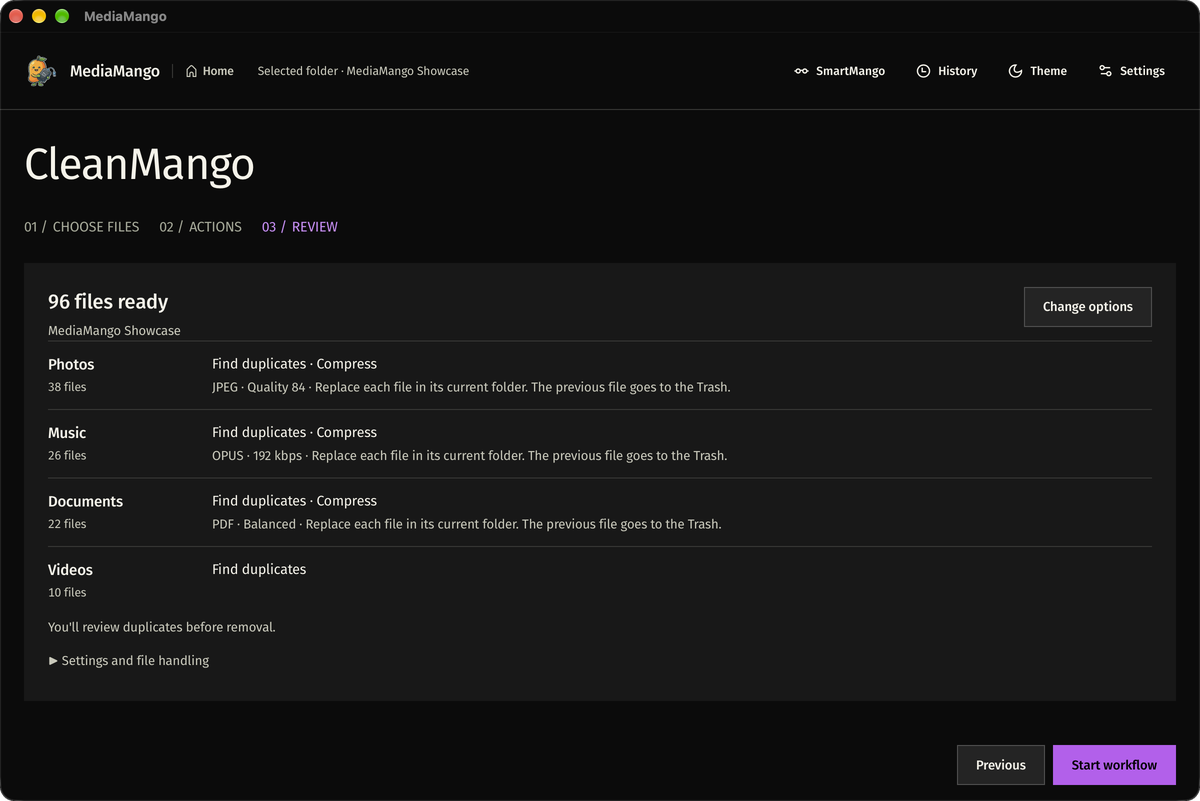Click Documents 'Find duplicates · Compress' text
Image resolution: width=1200 pixels, height=801 pixels.
pos(294,501)
